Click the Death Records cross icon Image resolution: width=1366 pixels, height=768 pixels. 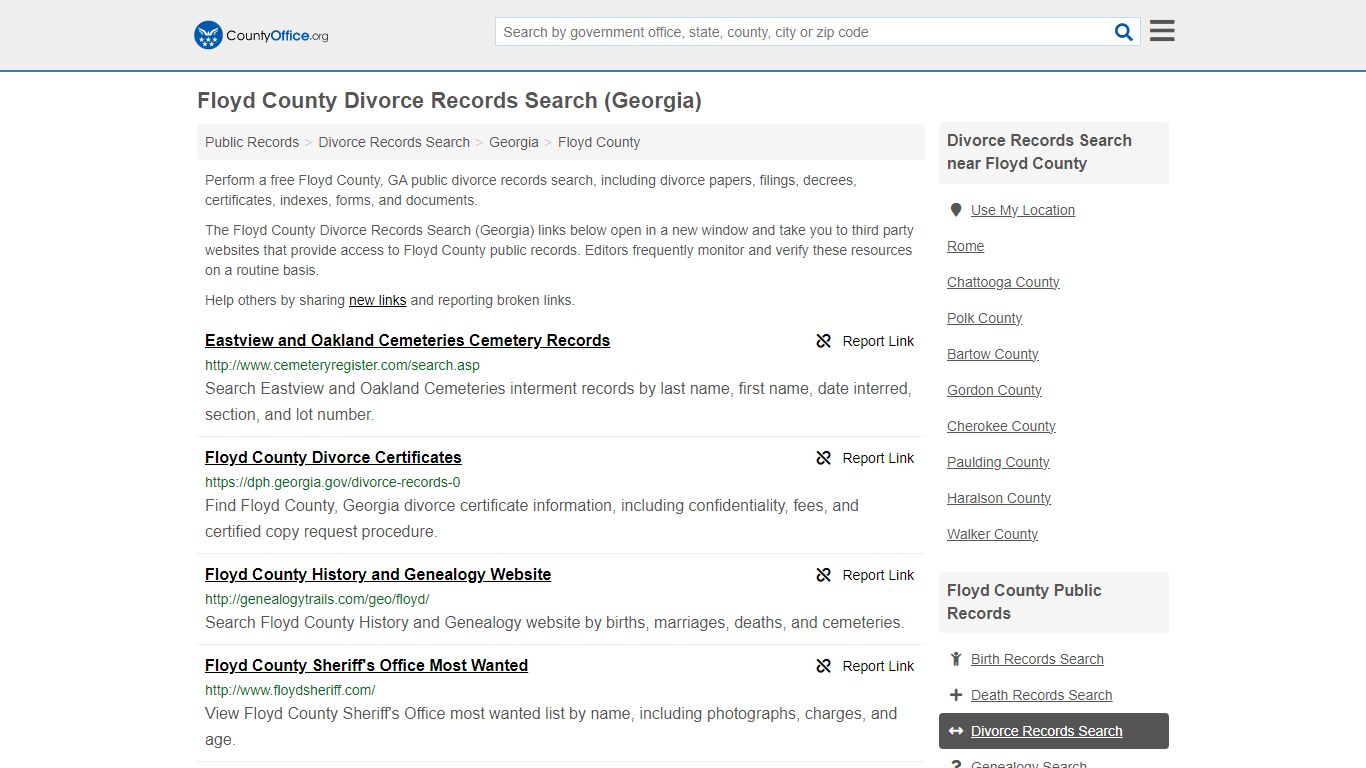[956, 695]
